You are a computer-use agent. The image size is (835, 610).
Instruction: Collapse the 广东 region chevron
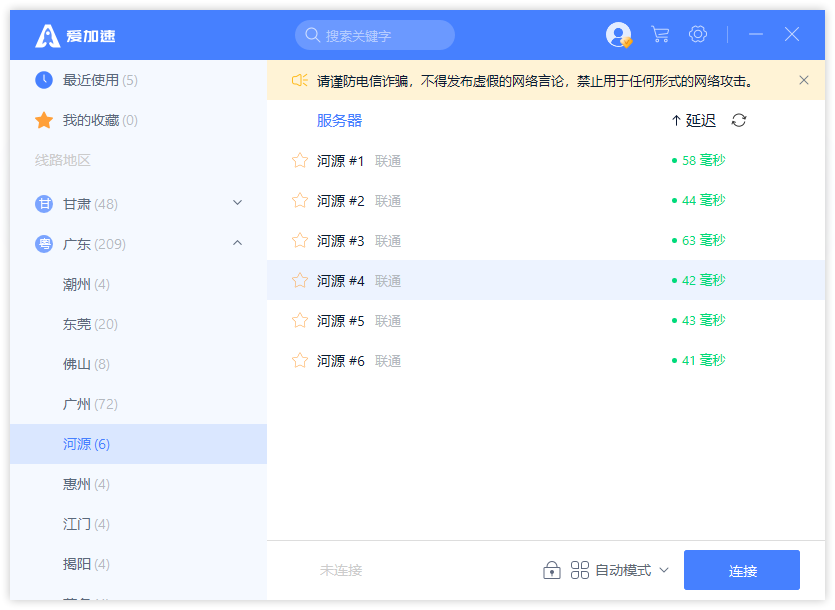[x=238, y=243]
